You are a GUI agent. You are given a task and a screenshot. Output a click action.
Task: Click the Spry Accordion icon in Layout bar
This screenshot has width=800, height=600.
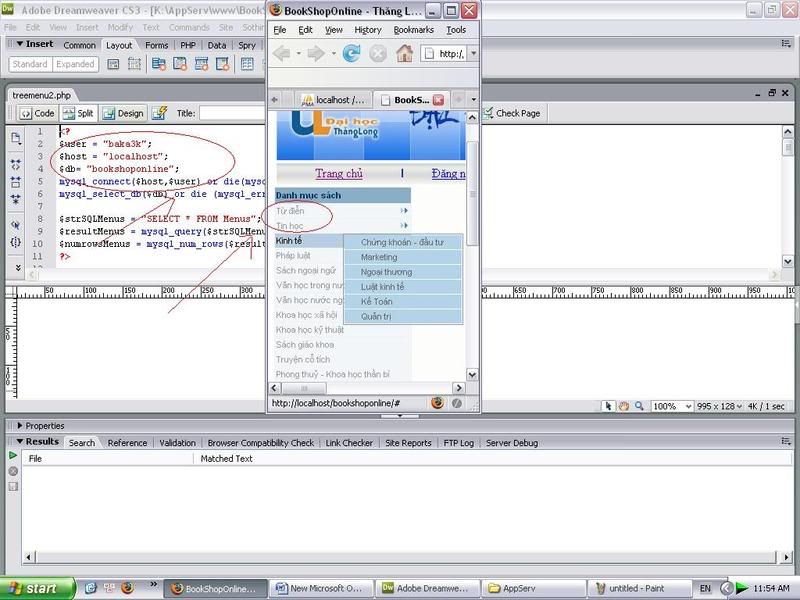click(202, 64)
